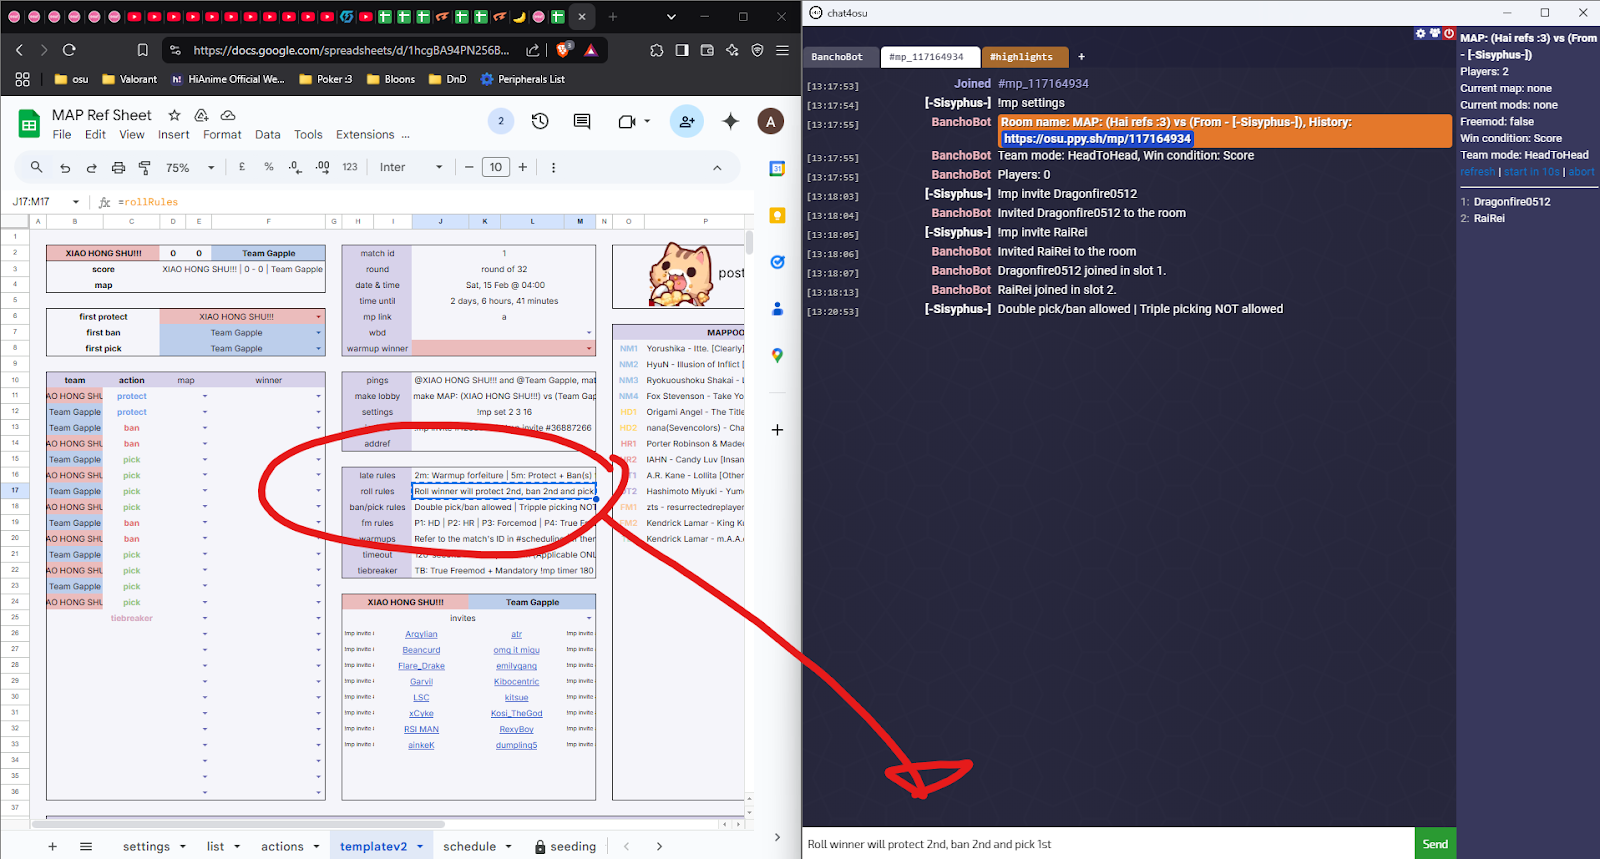
Task: Select Dragonfire0512 in player list
Action: click(1511, 202)
